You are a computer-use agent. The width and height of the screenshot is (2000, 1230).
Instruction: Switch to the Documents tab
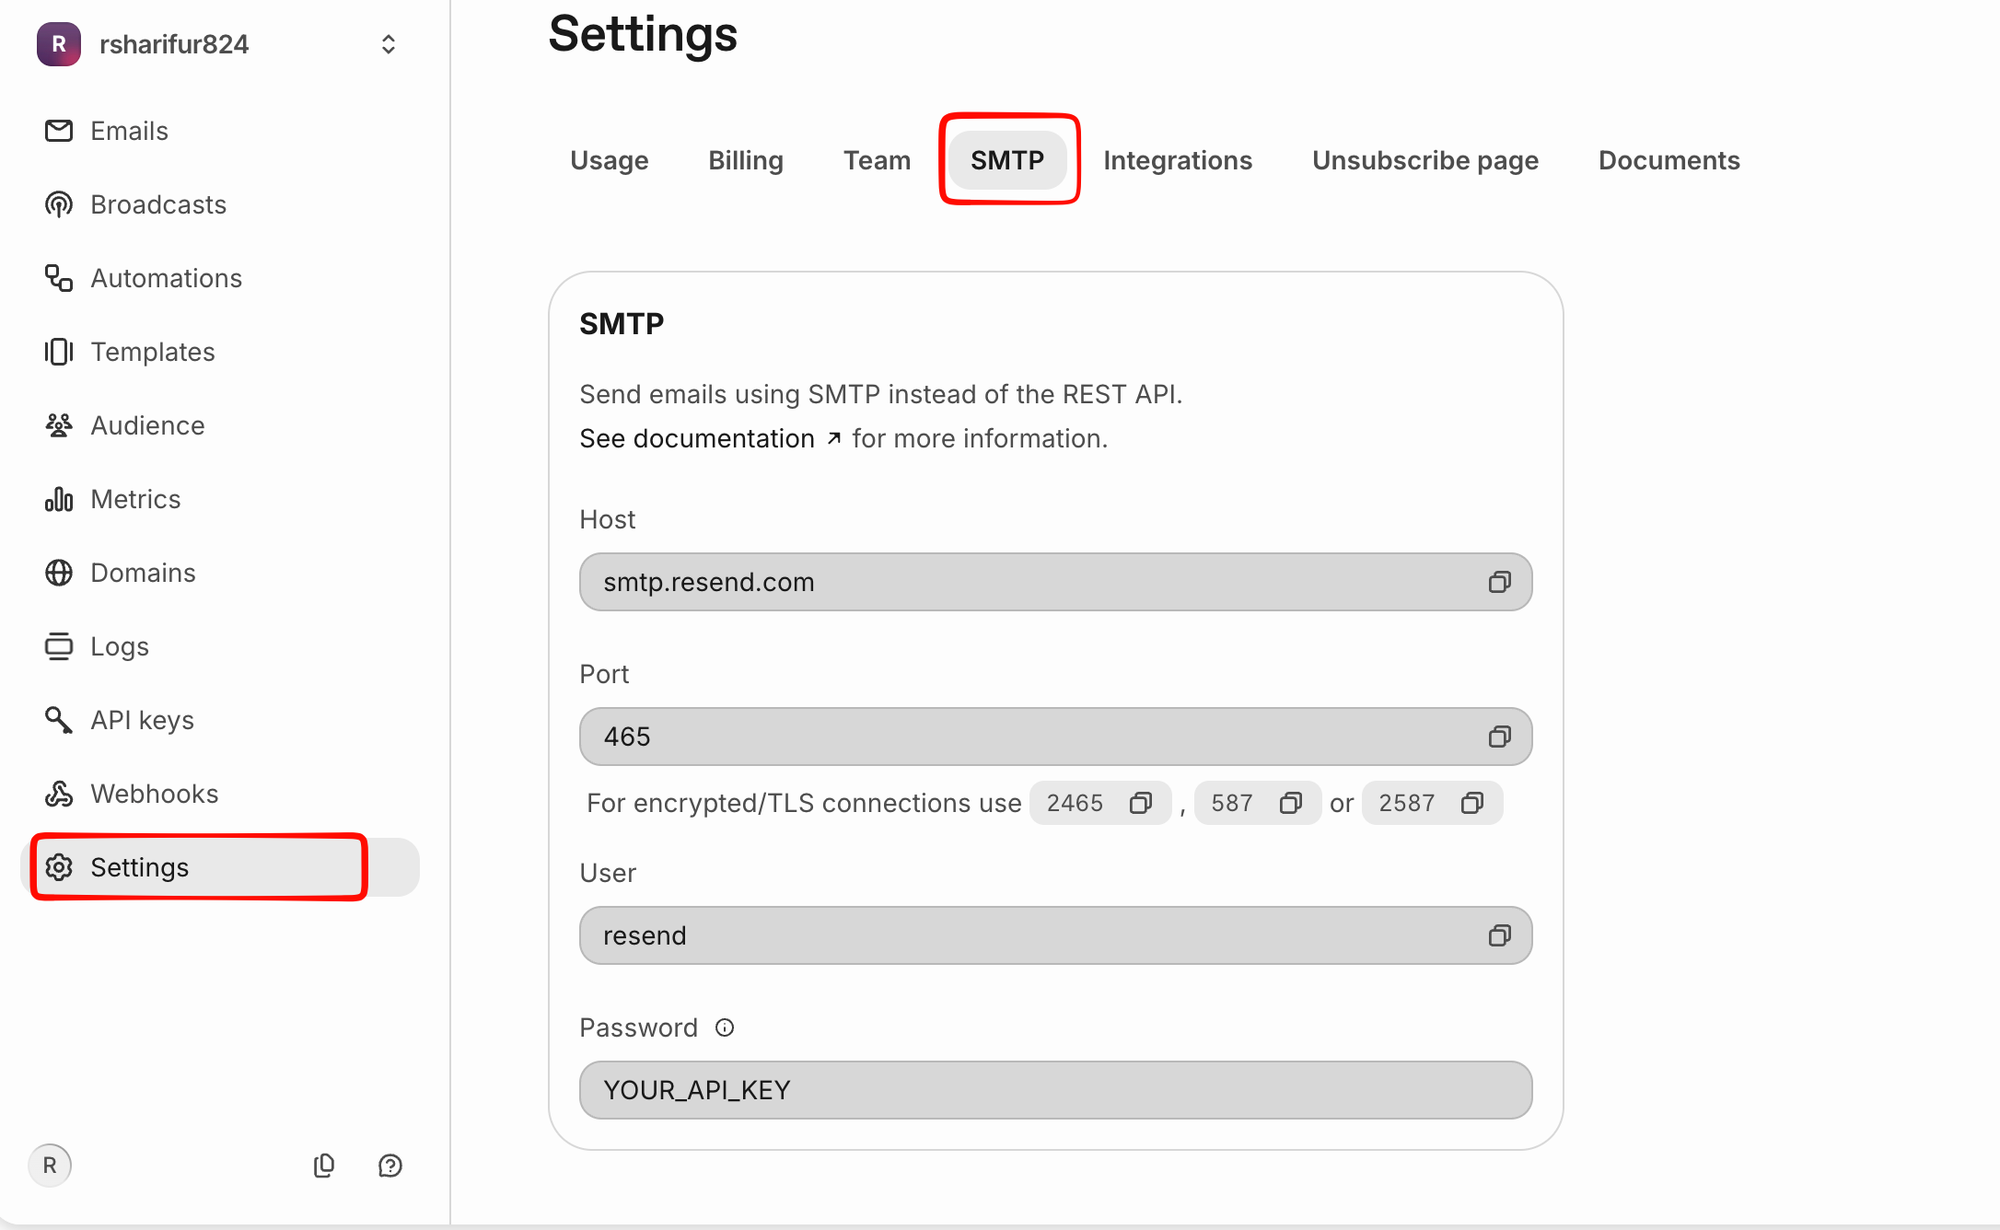pyautogui.click(x=1669, y=160)
